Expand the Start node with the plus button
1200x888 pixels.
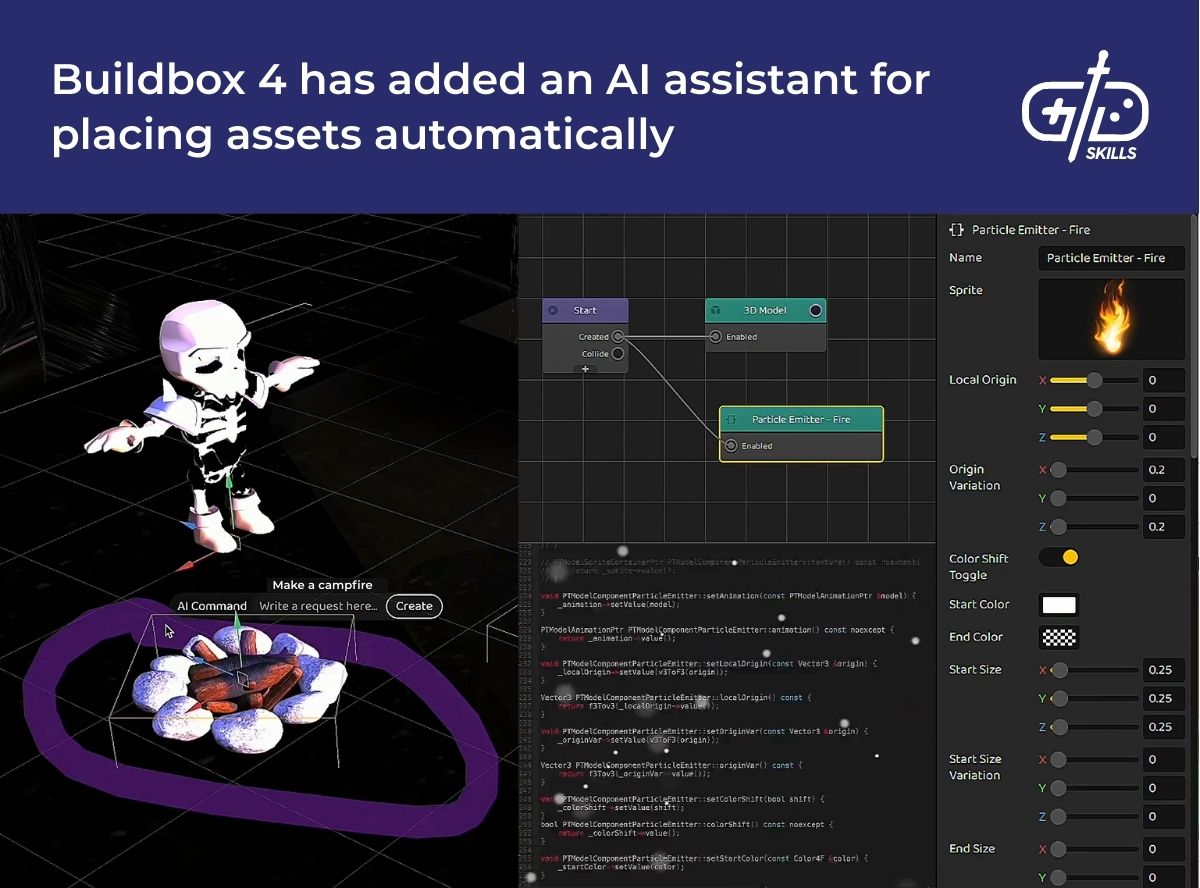(x=585, y=368)
